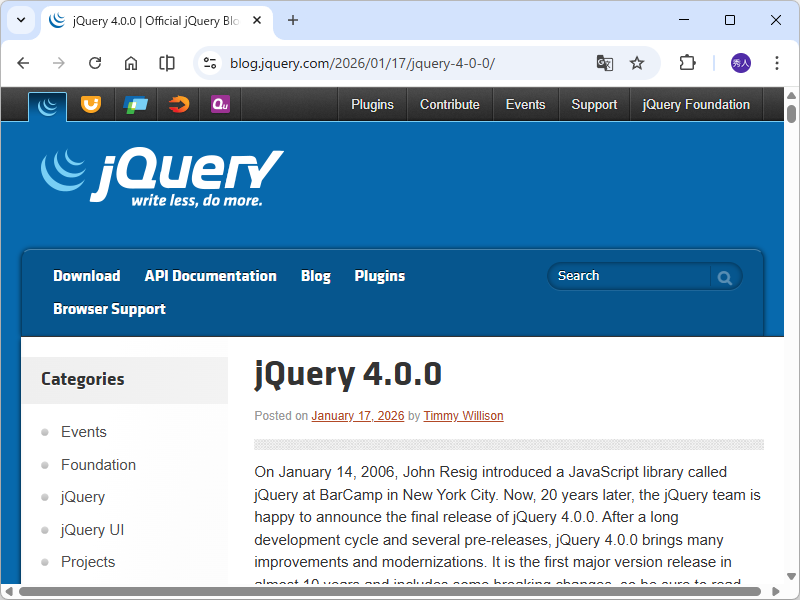Open the Timmy Willison author link
800x600 pixels.
tap(463, 416)
